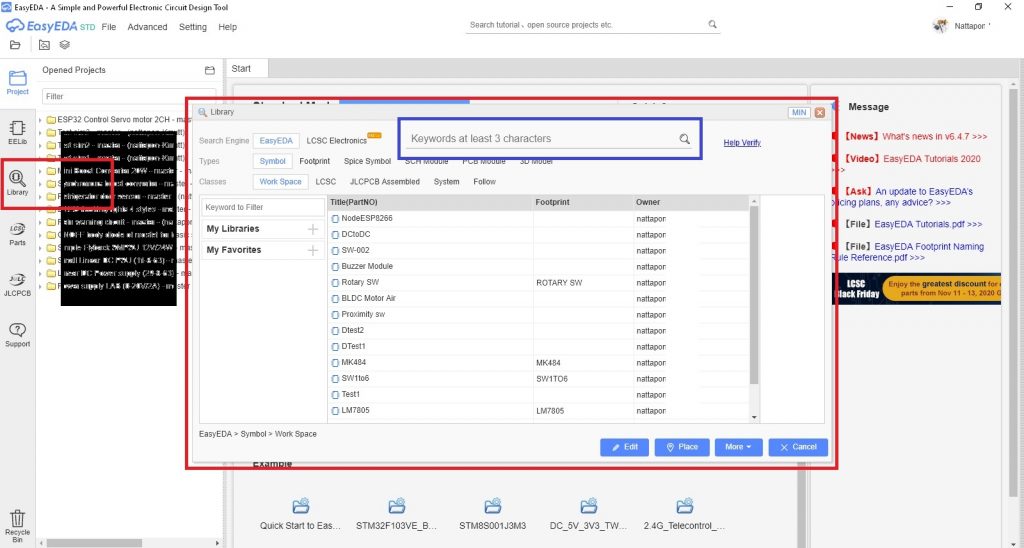Viewport: 1024px width, 548px height.
Task: Expand My Libraries with plus
Action: [x=313, y=229]
